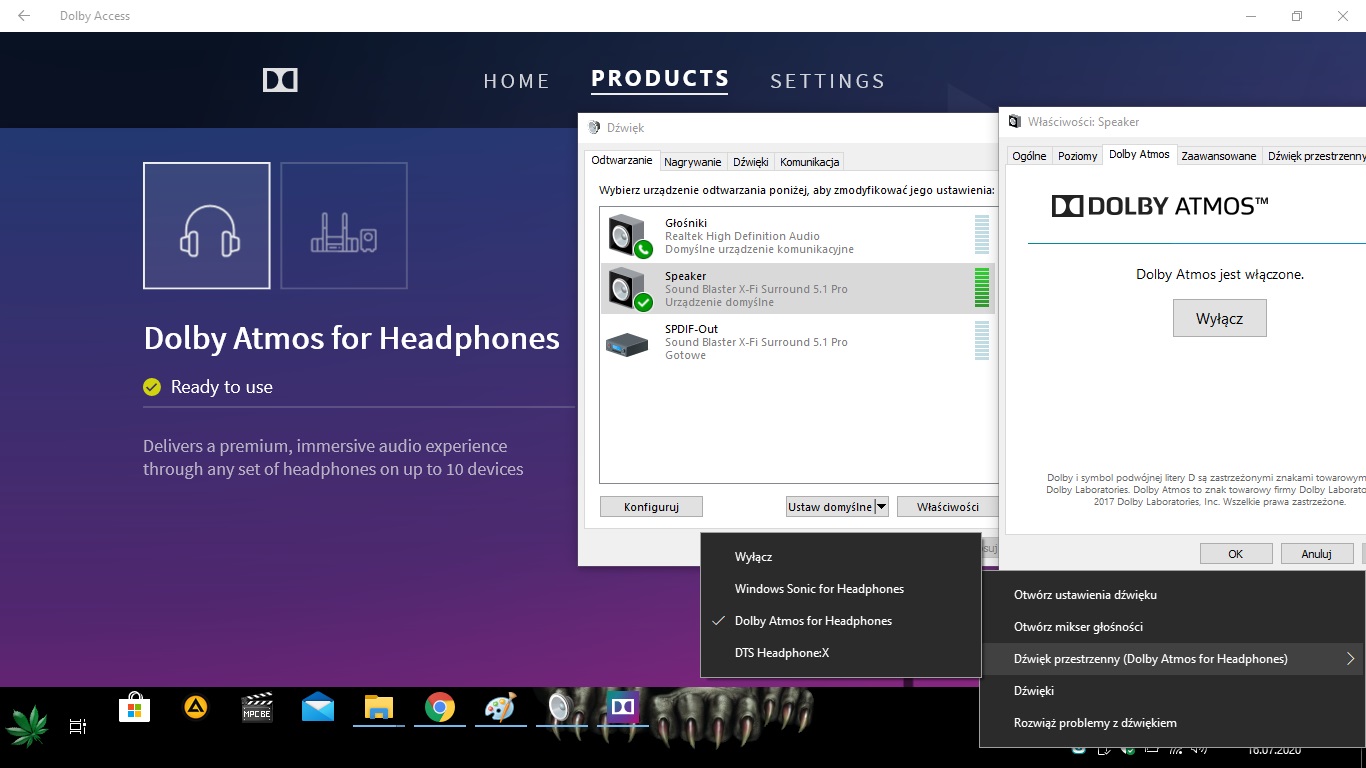This screenshot has width=1366, height=768.
Task: Open the Dźwięk przestrzenny tab in Speaker properties
Action: point(1314,156)
